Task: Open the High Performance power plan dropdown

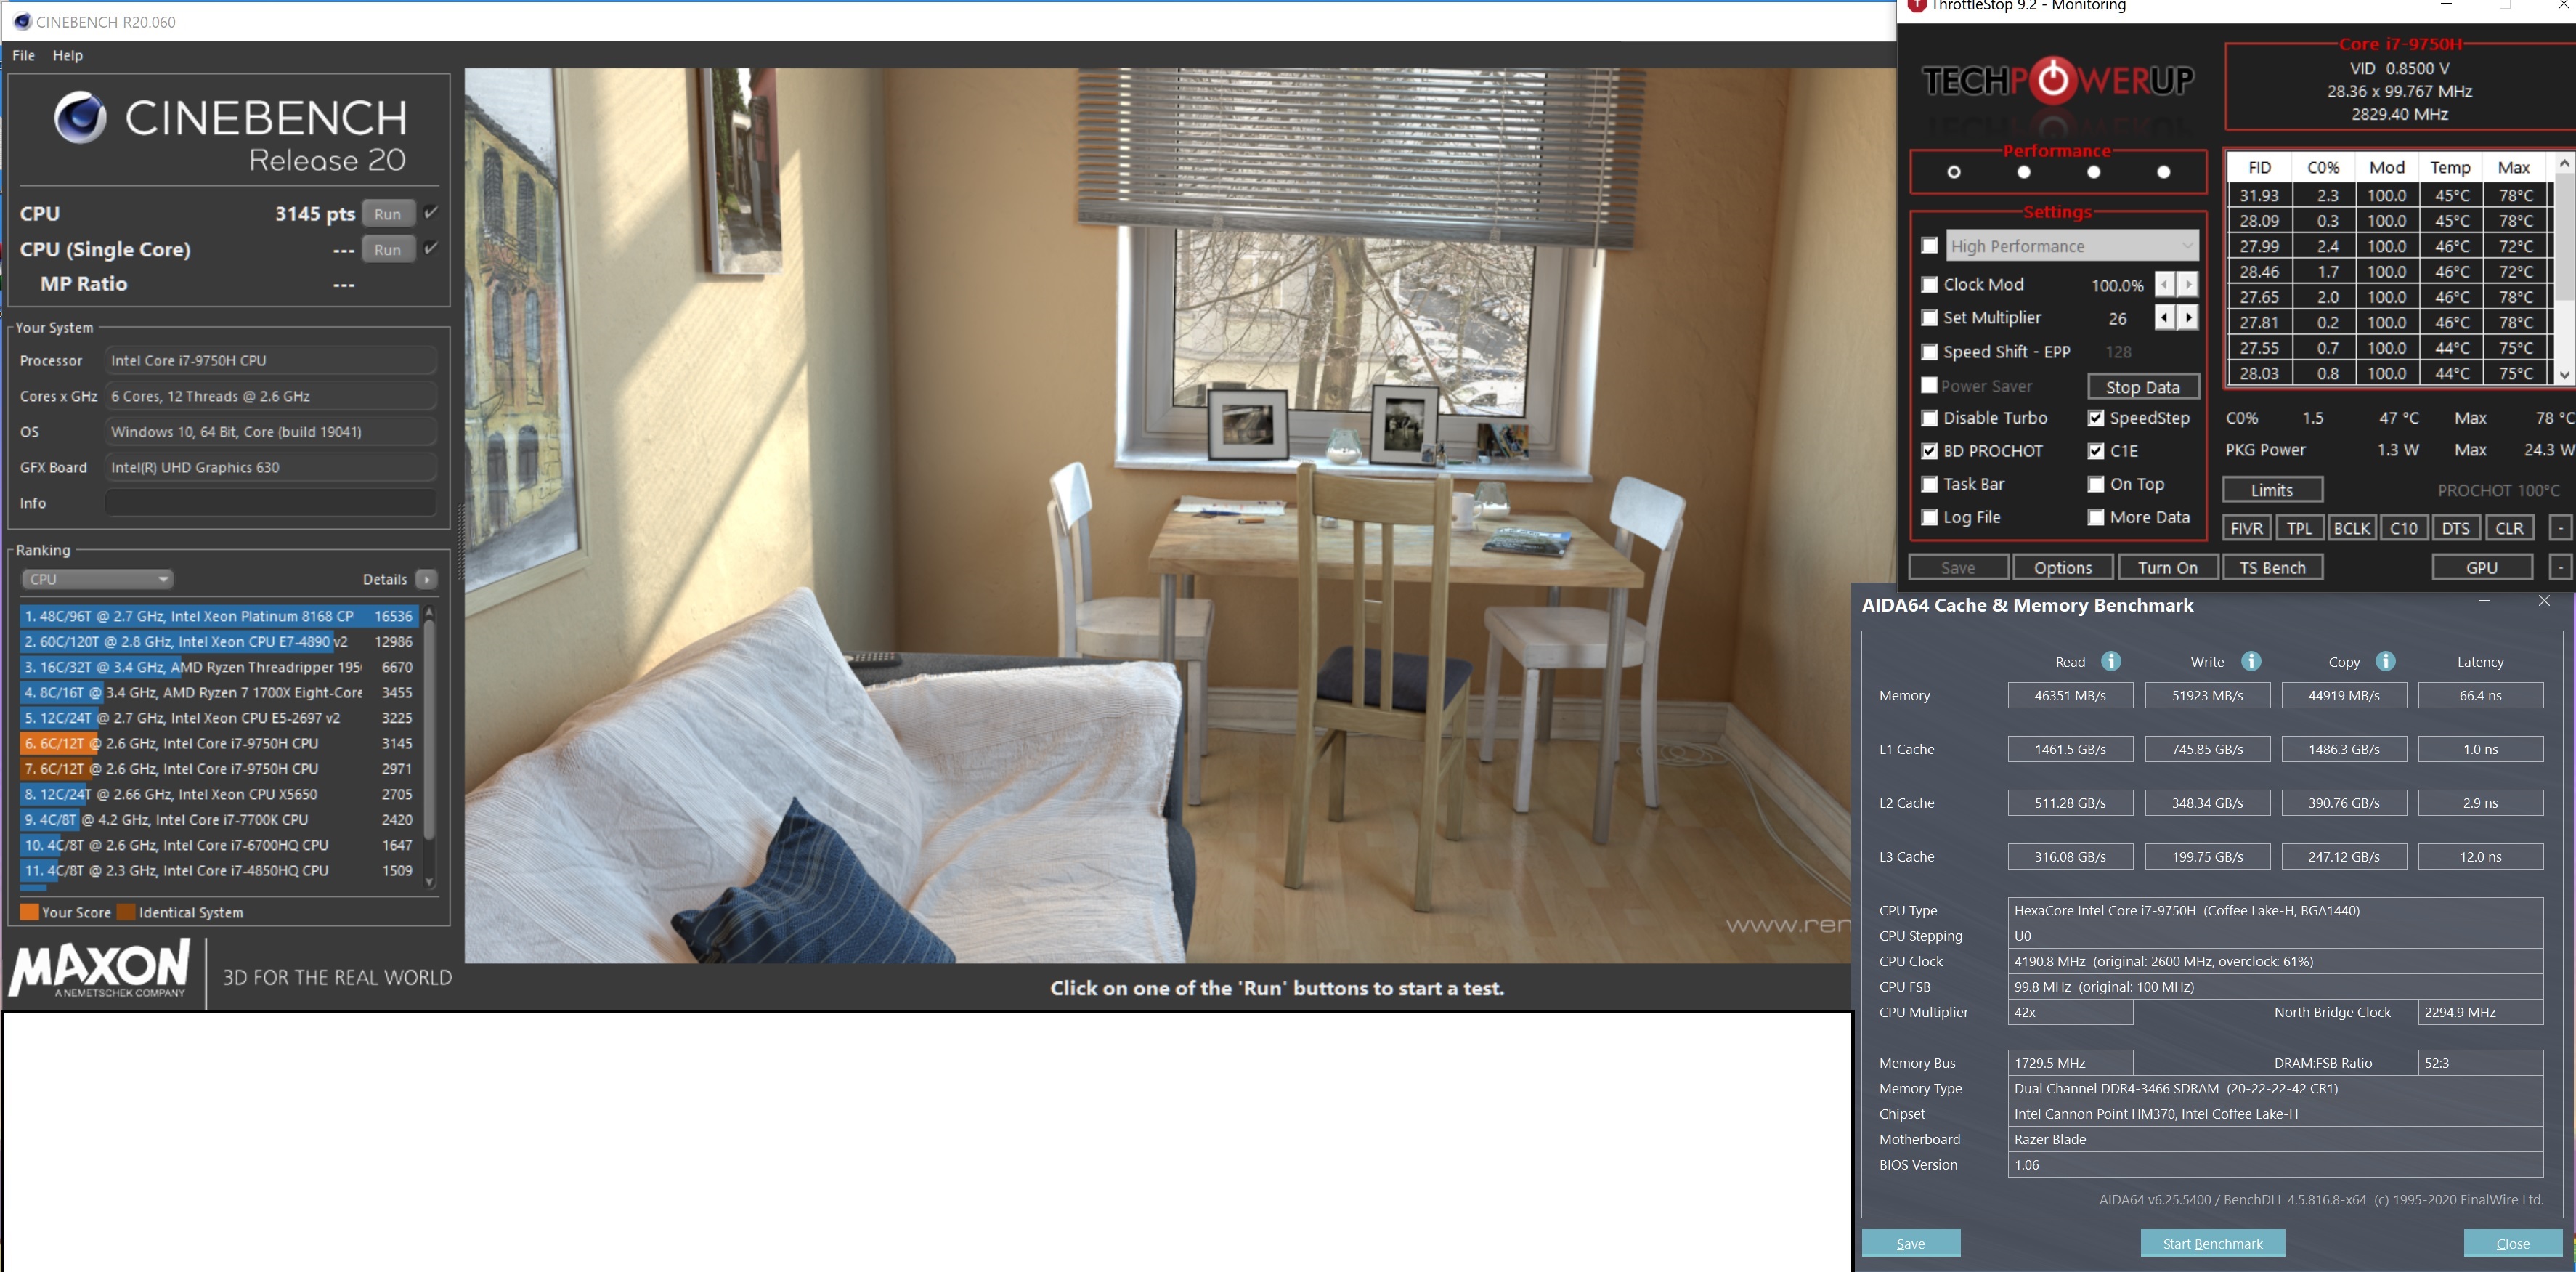Action: click(2072, 246)
